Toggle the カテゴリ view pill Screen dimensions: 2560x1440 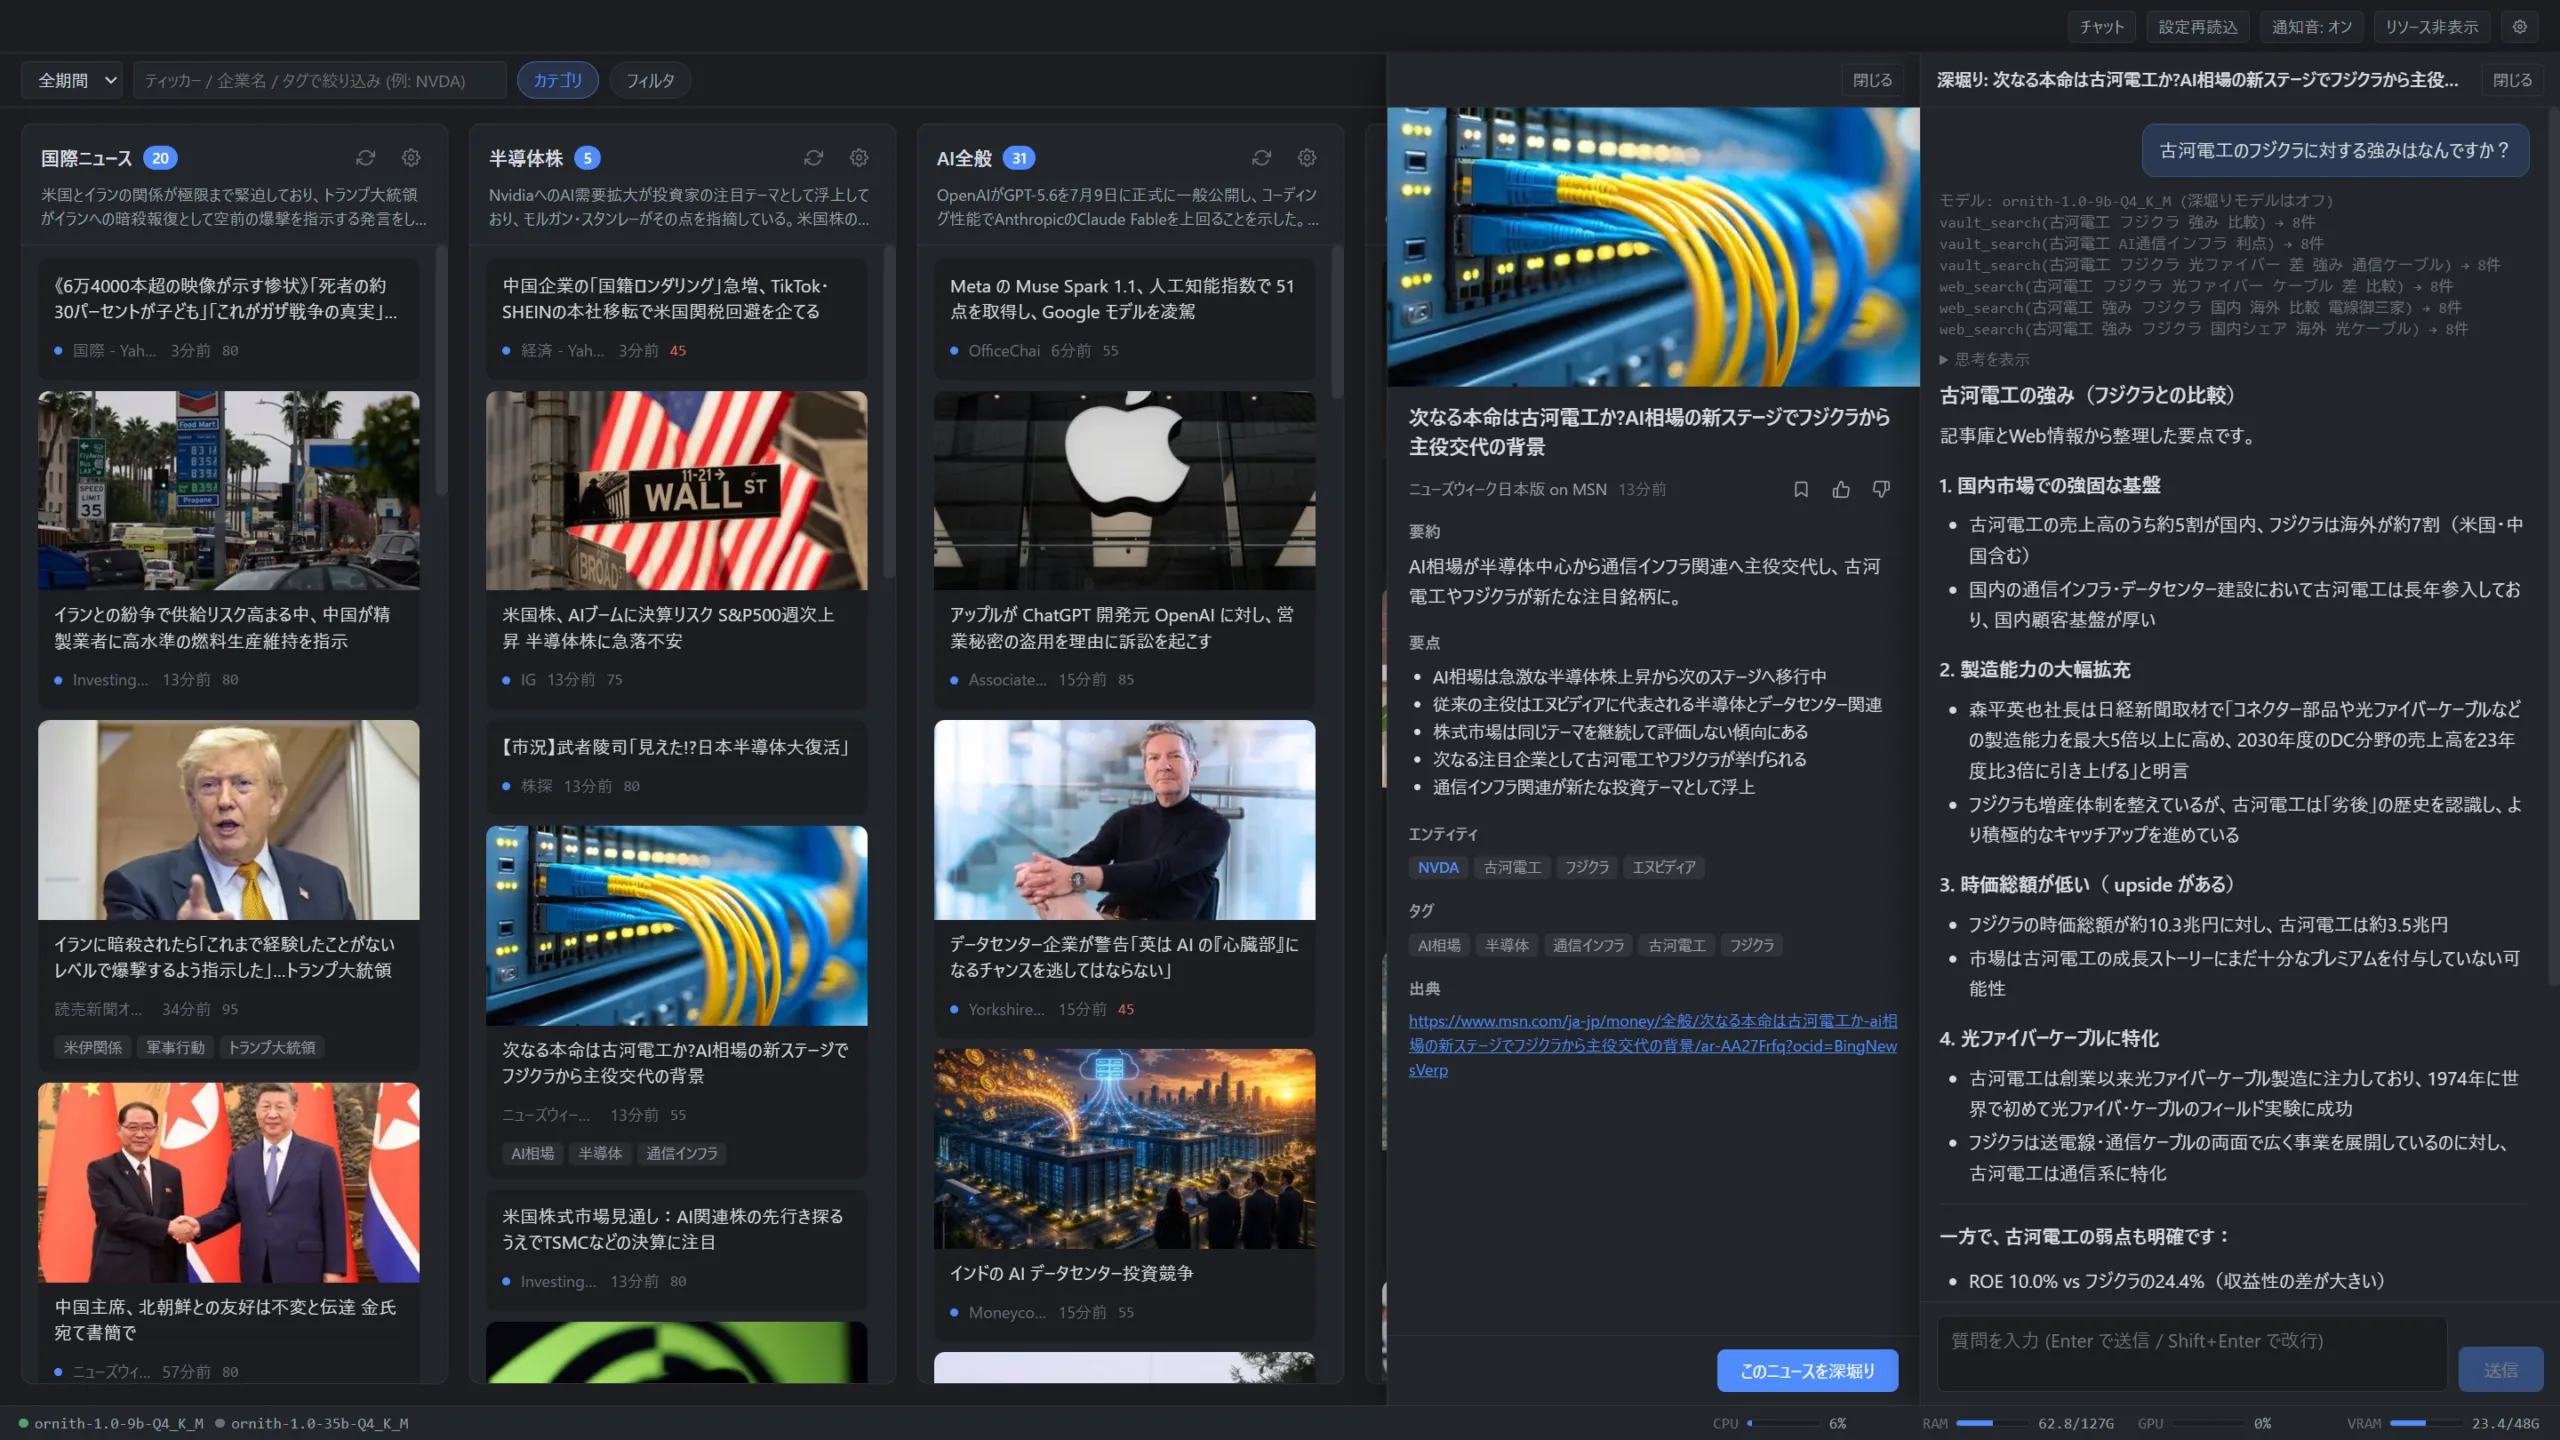point(558,80)
